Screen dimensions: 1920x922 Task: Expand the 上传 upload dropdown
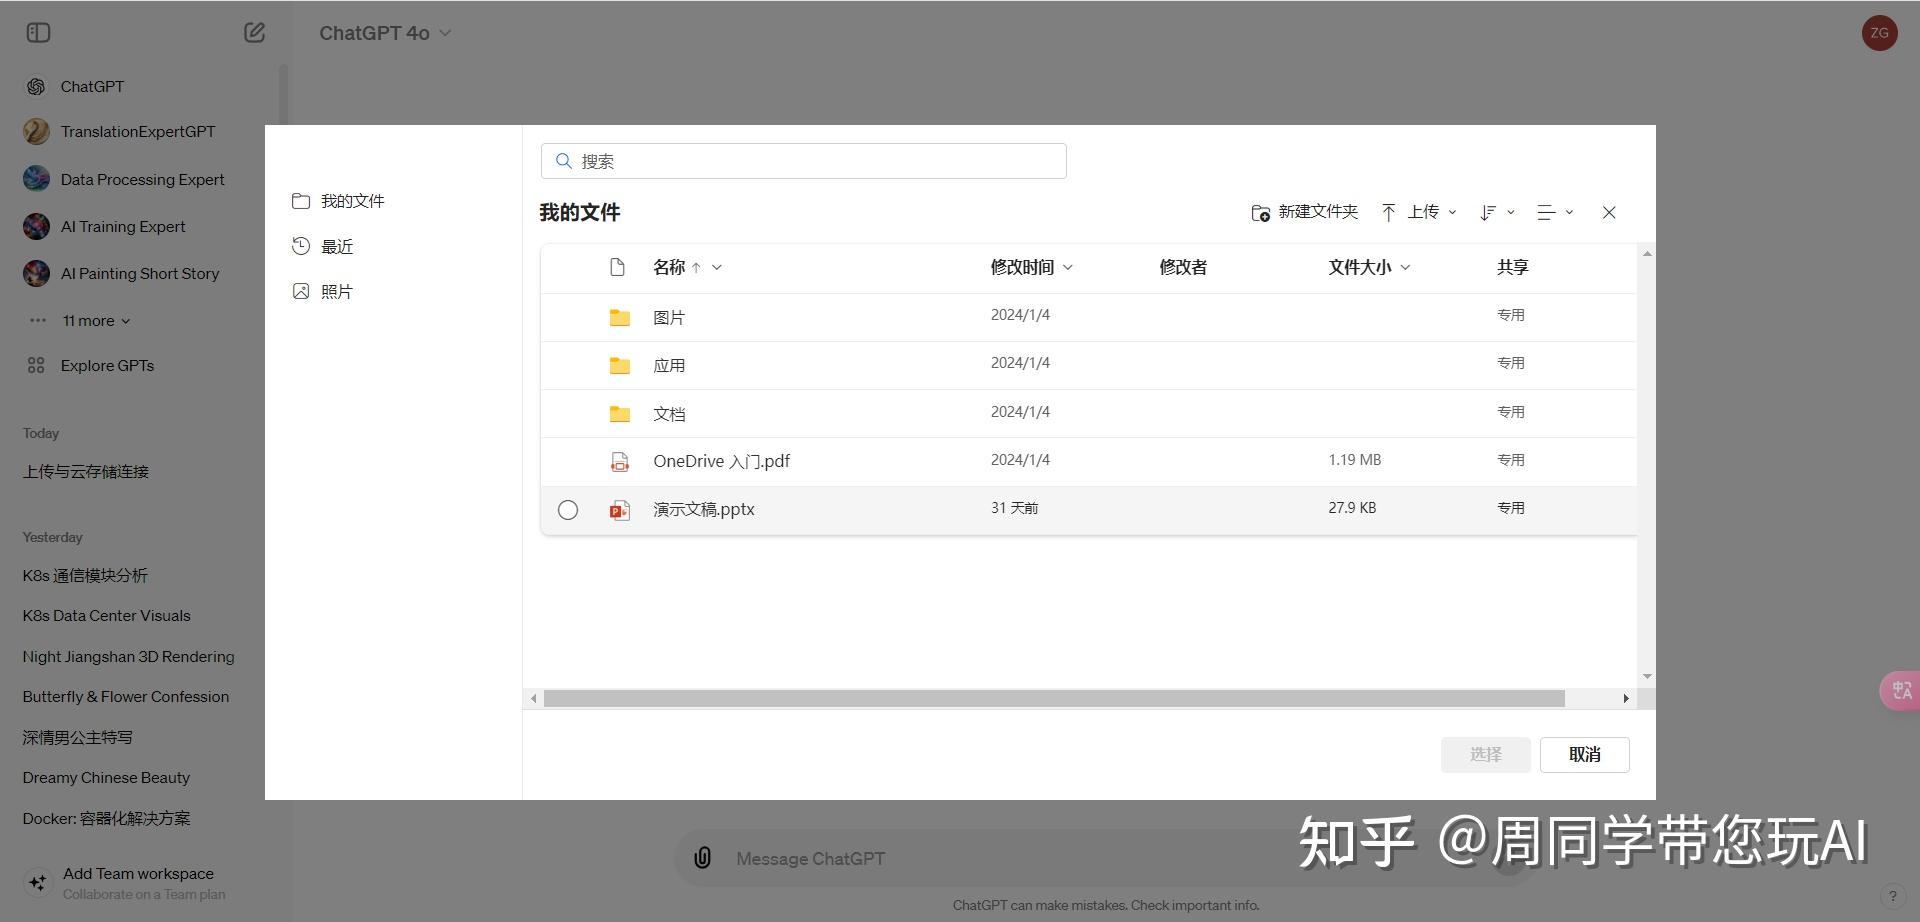pos(1453,212)
